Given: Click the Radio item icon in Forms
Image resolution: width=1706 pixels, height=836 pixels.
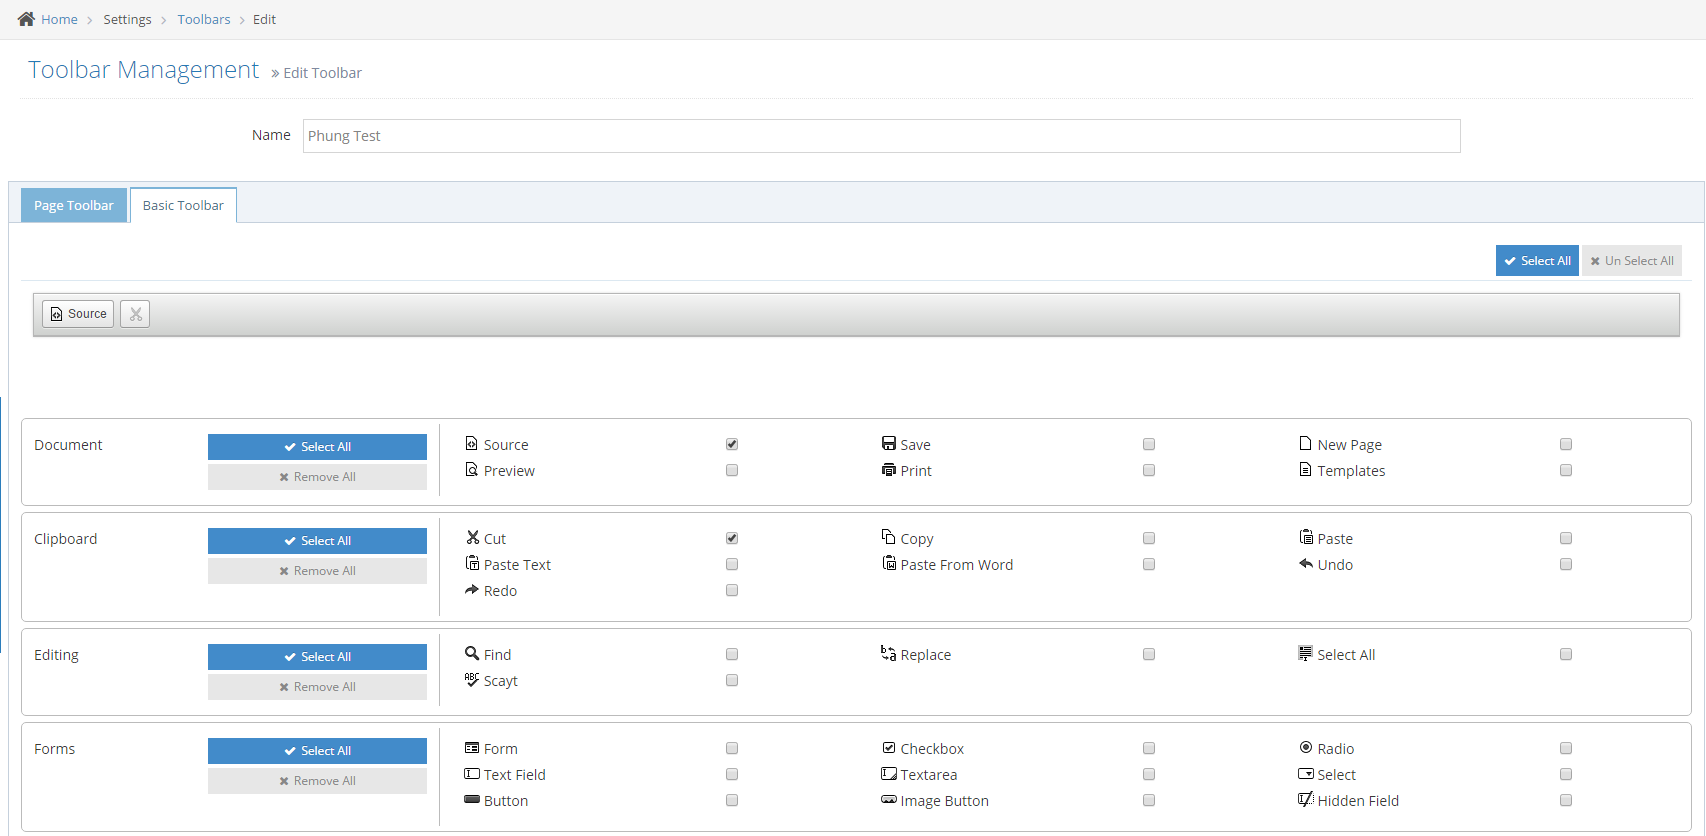Looking at the screenshot, I should click(x=1306, y=747).
